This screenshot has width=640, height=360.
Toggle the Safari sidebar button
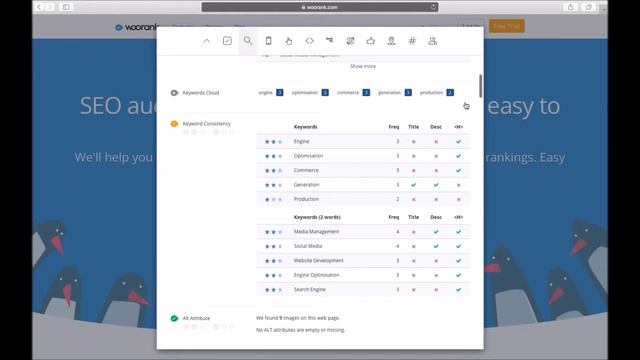click(x=66, y=7)
